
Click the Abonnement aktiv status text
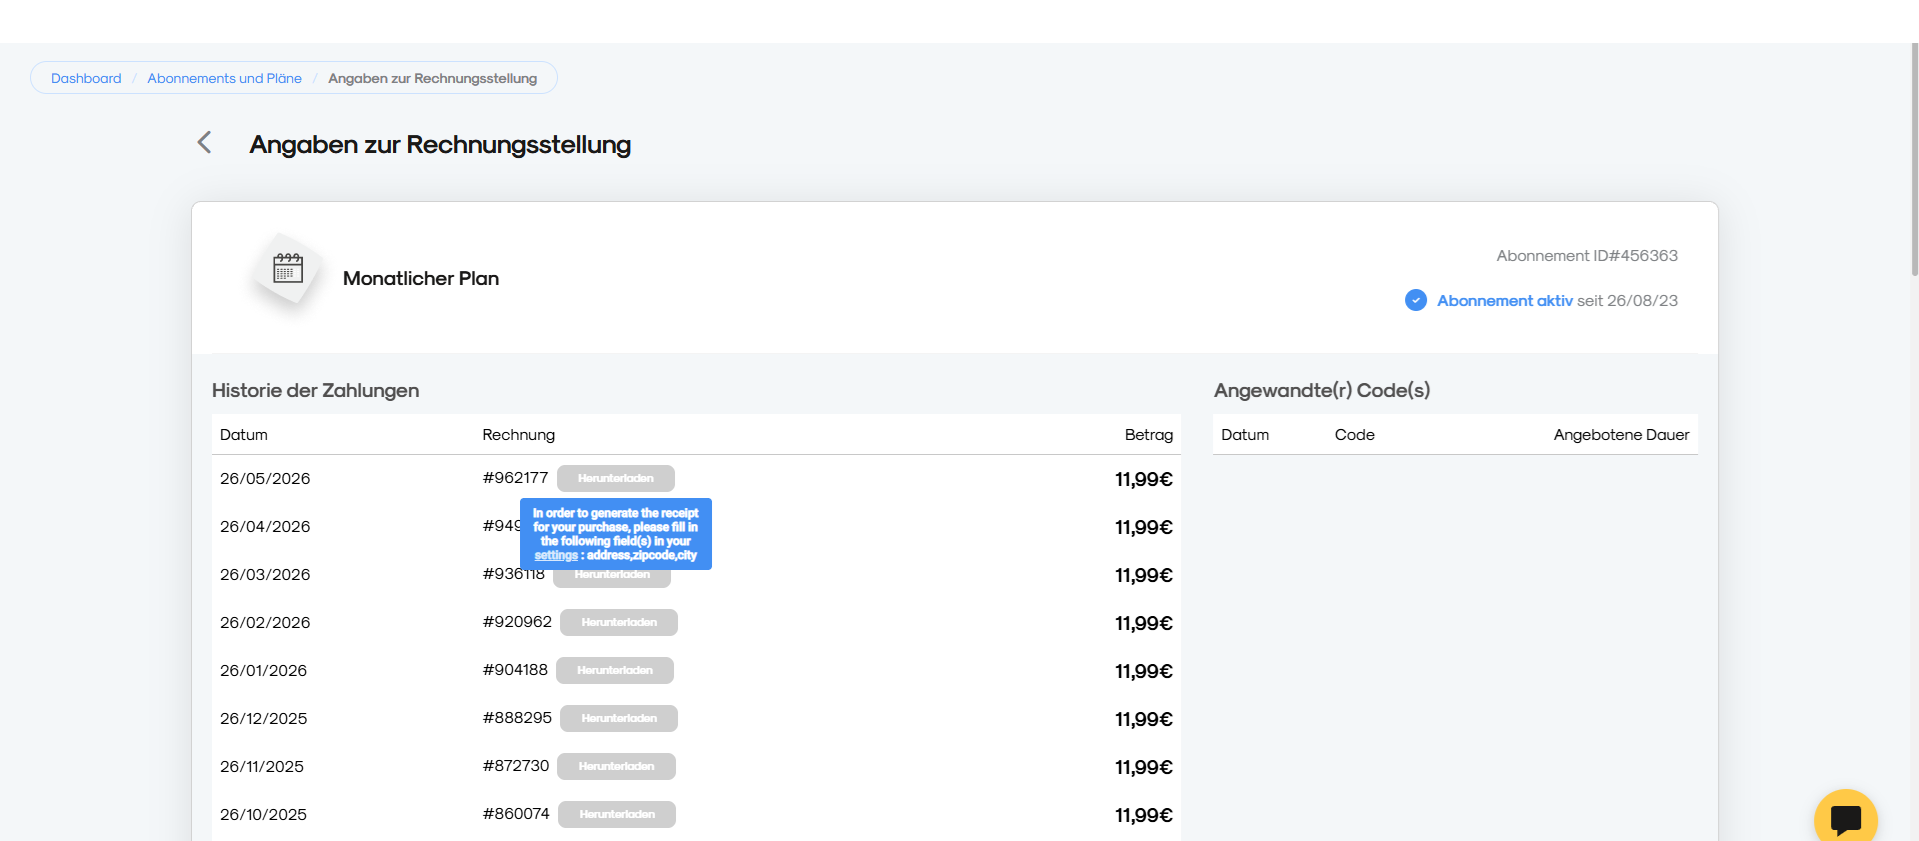[x=1504, y=301]
